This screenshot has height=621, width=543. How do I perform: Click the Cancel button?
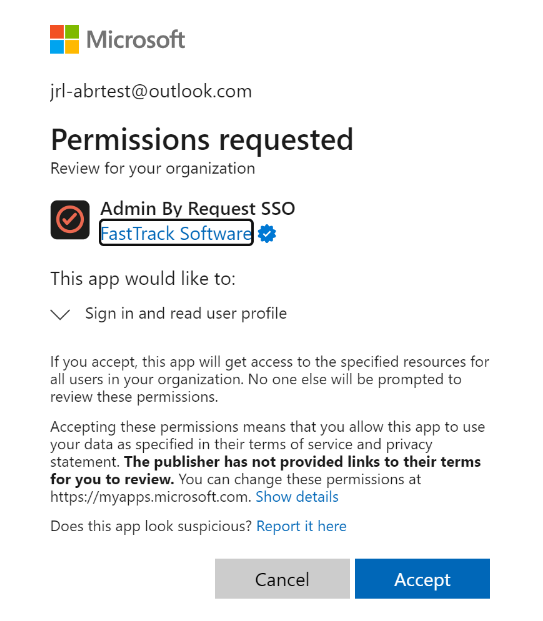click(282, 579)
